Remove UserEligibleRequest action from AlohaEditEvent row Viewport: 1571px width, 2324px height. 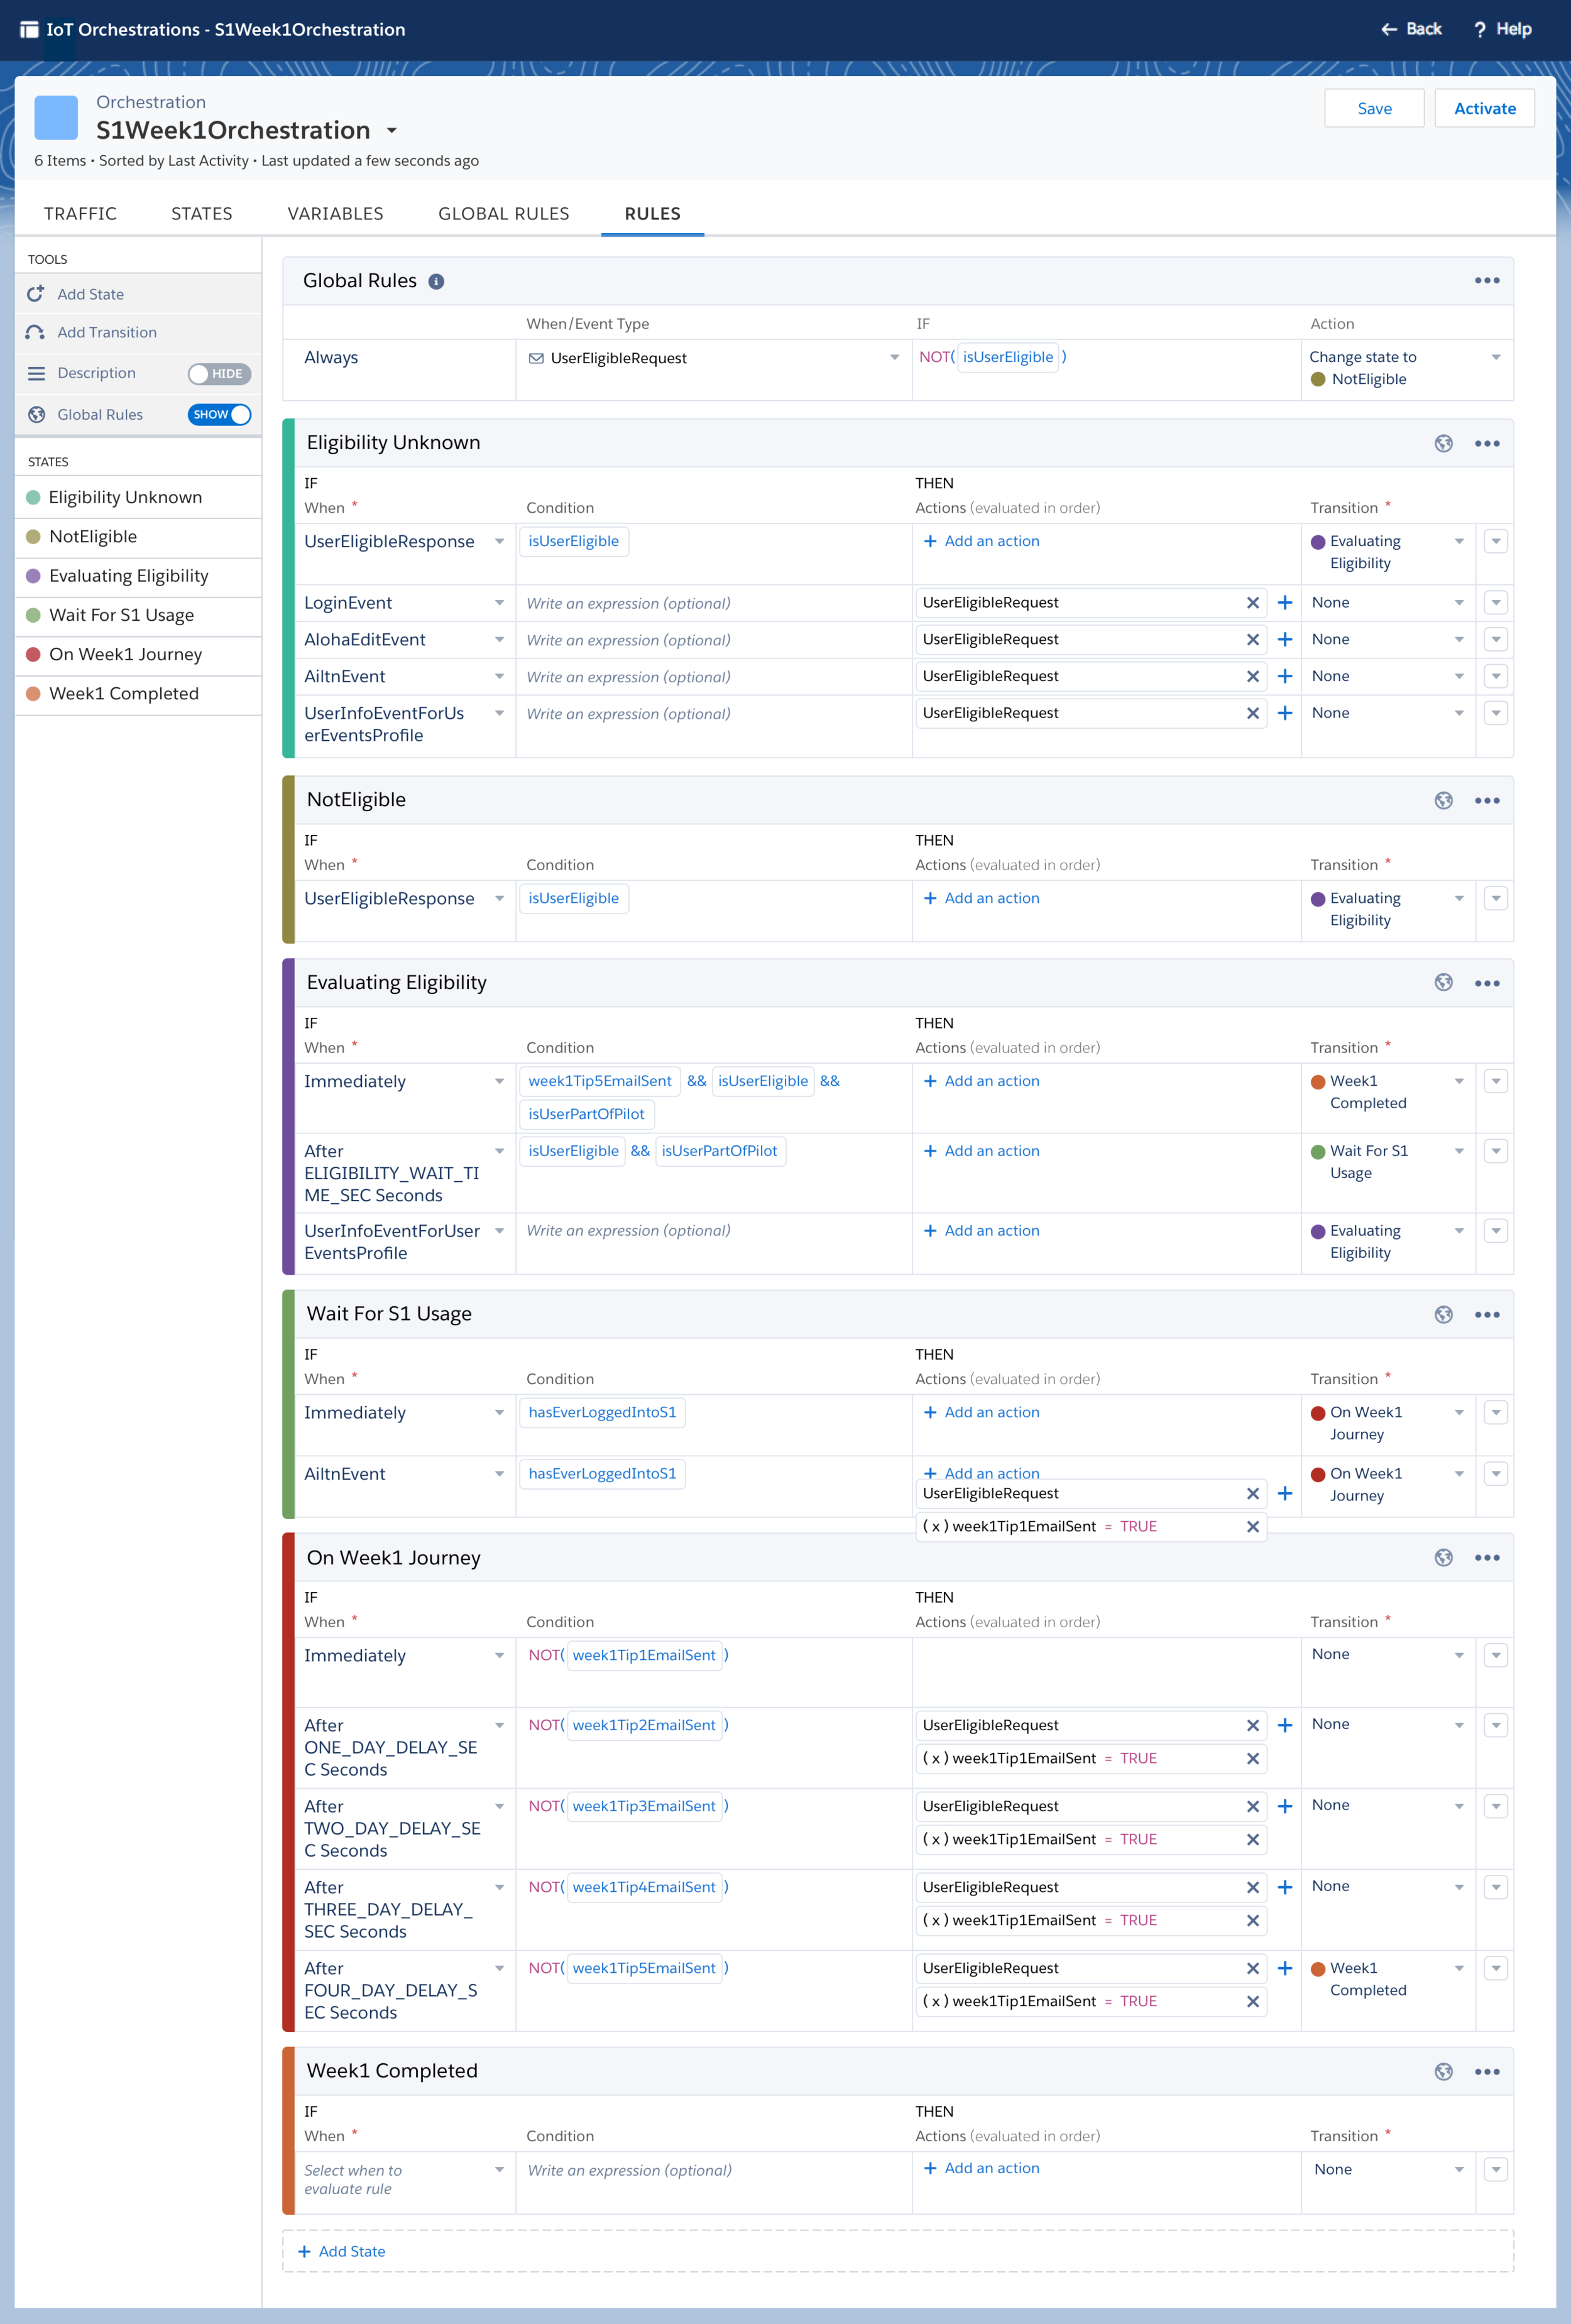point(1252,640)
